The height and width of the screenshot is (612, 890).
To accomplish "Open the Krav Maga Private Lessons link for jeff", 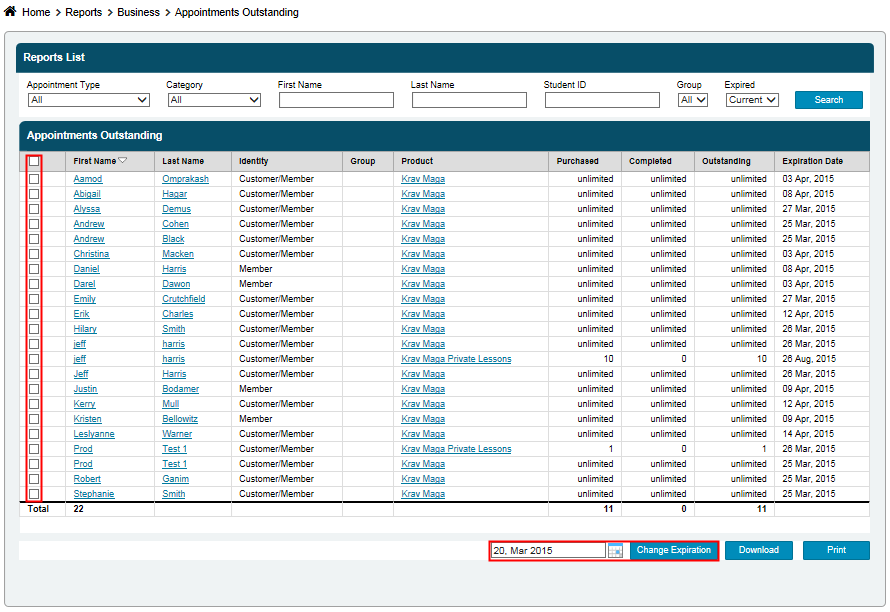I will click(x=456, y=359).
